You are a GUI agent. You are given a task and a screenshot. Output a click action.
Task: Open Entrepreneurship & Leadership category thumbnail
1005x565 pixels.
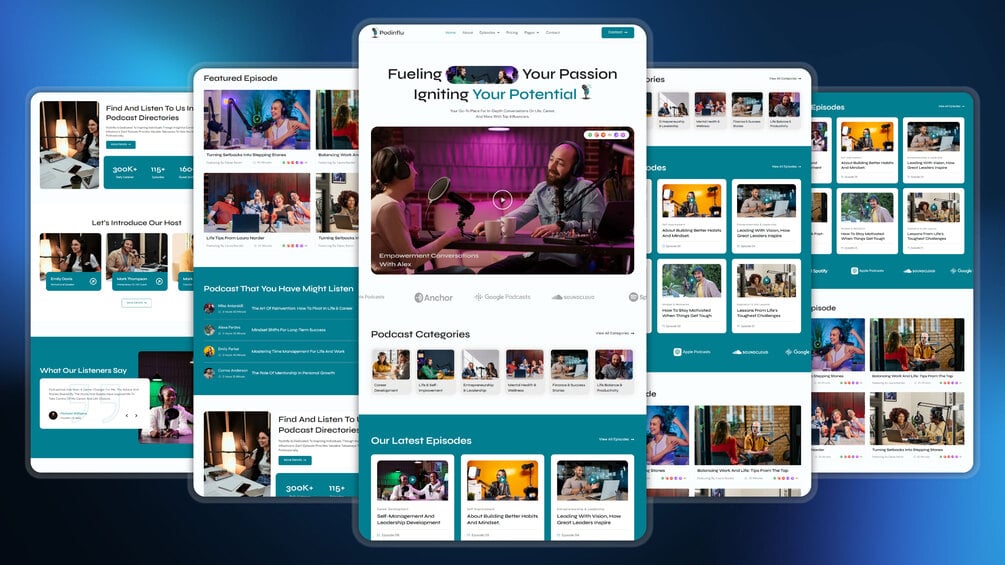click(x=480, y=364)
